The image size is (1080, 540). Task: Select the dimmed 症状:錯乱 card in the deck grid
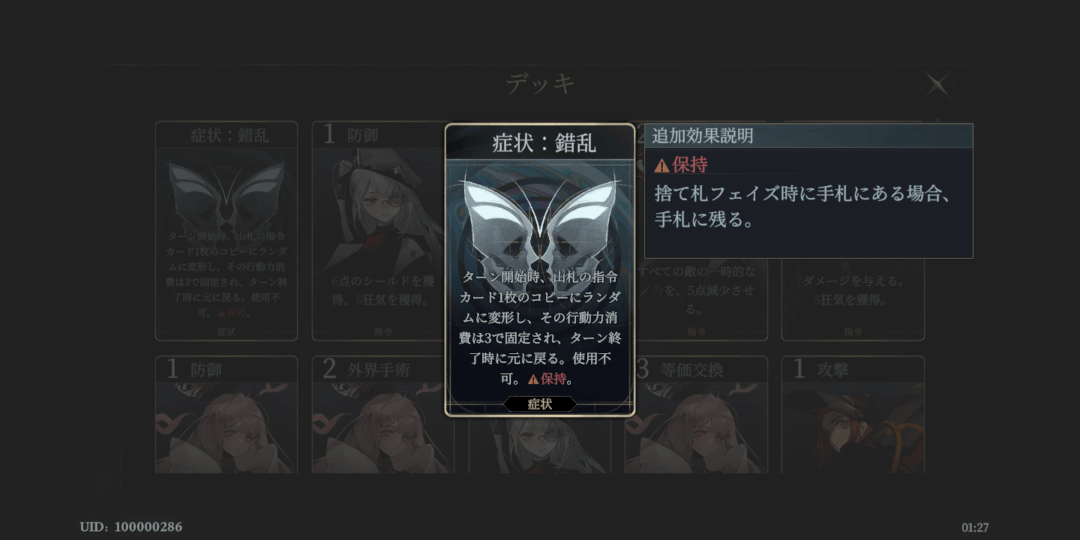click(226, 231)
